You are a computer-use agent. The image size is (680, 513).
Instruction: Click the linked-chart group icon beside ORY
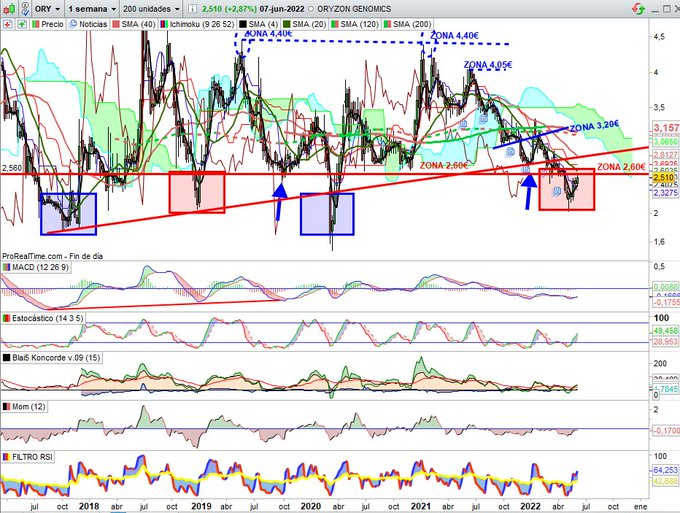point(25,8)
